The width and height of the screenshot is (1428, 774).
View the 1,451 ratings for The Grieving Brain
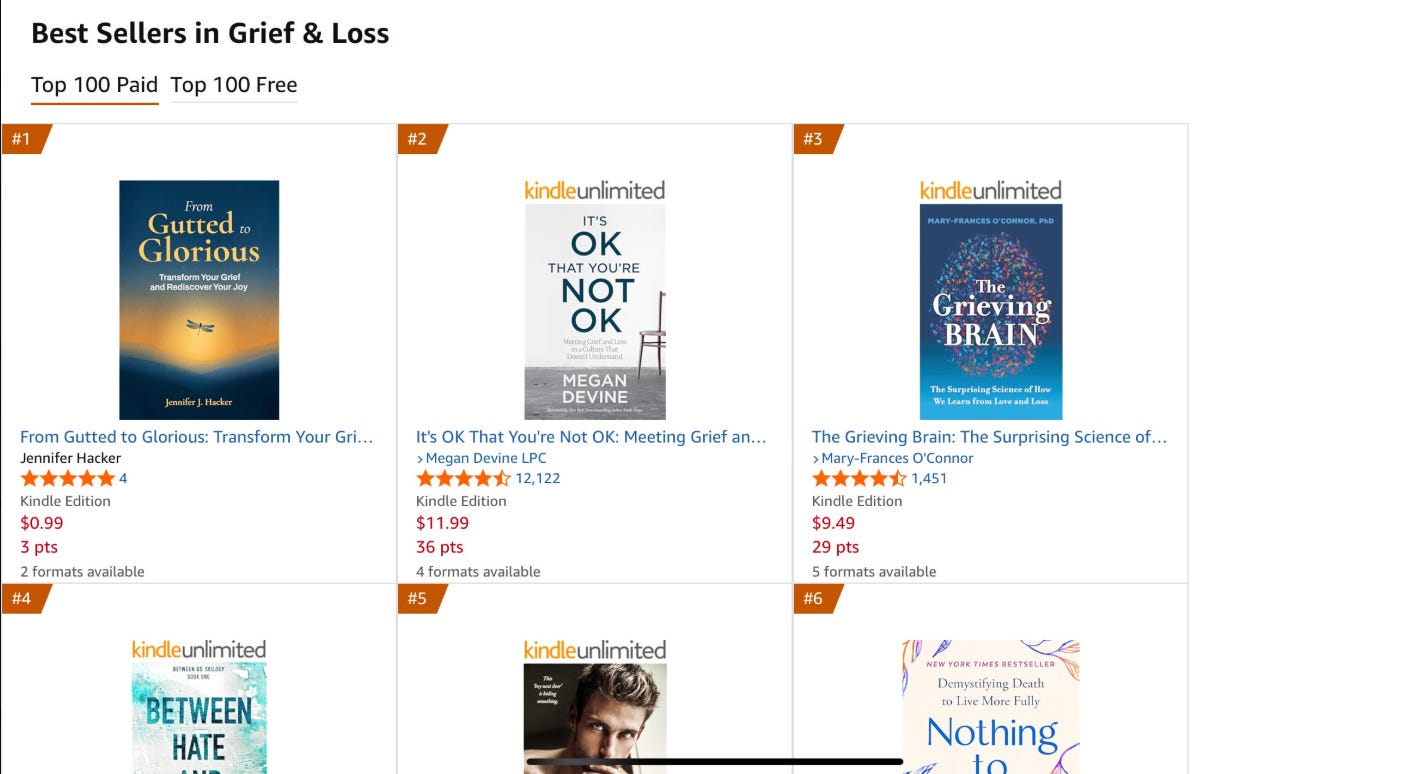point(929,478)
